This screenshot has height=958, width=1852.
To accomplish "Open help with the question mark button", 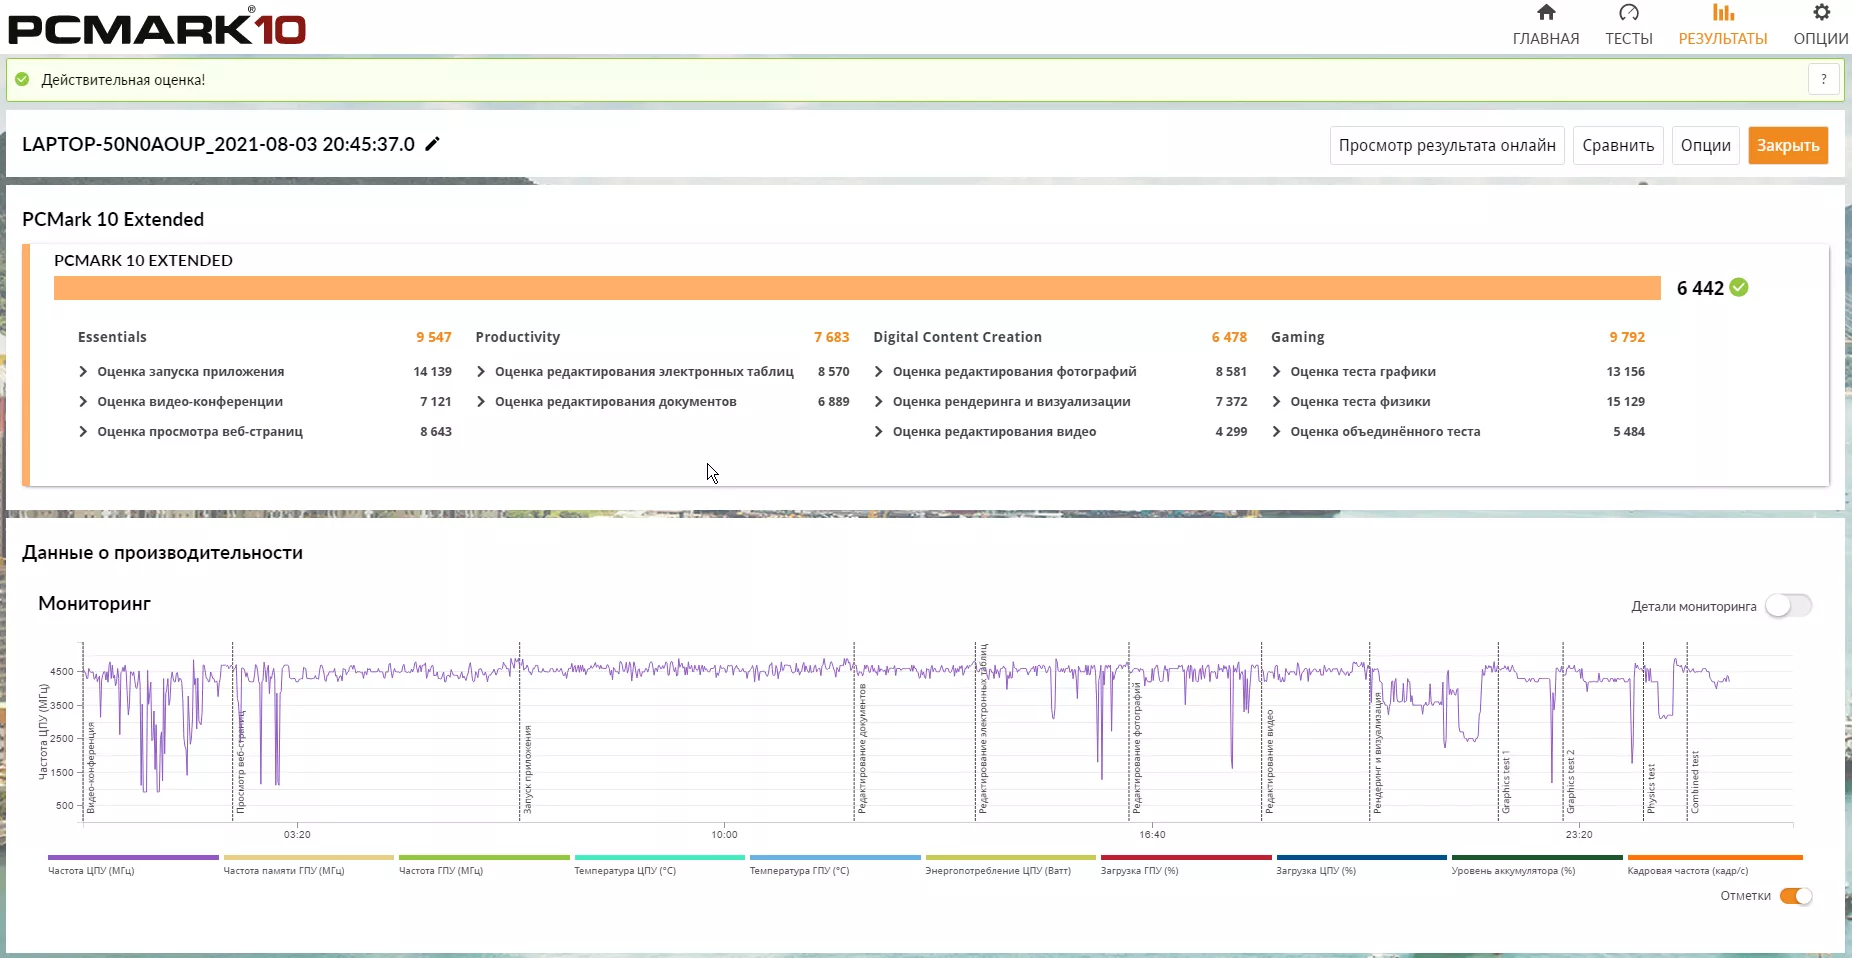I will pos(1824,79).
